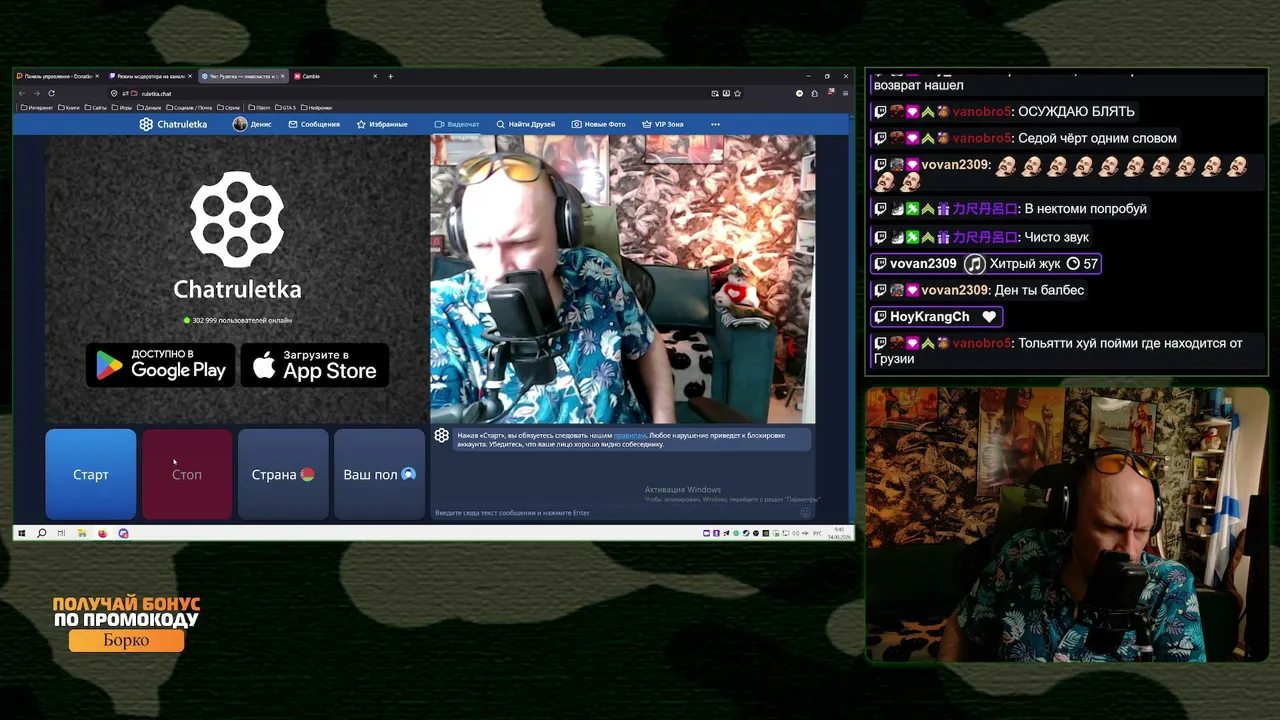Screen dimensions: 1280x720
Task: Open Windows taskbar search
Action: pyautogui.click(x=41, y=533)
